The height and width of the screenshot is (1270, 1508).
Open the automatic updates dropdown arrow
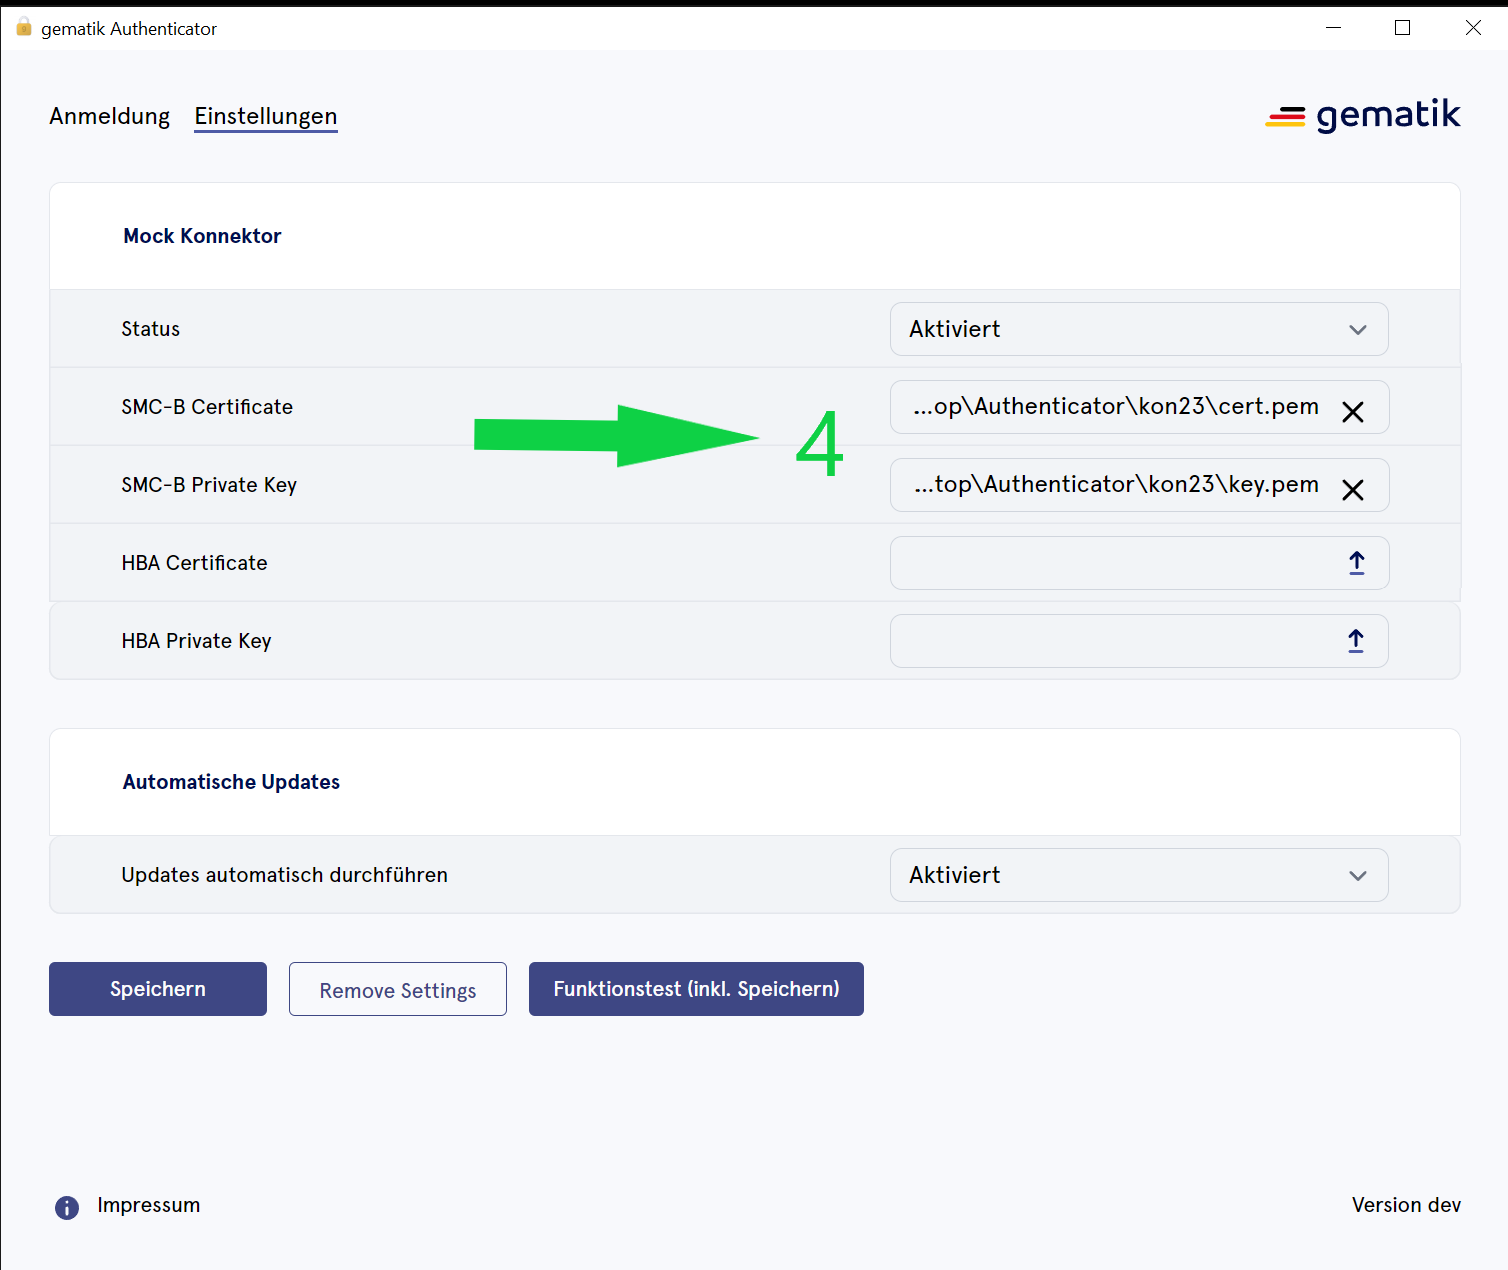point(1357,876)
